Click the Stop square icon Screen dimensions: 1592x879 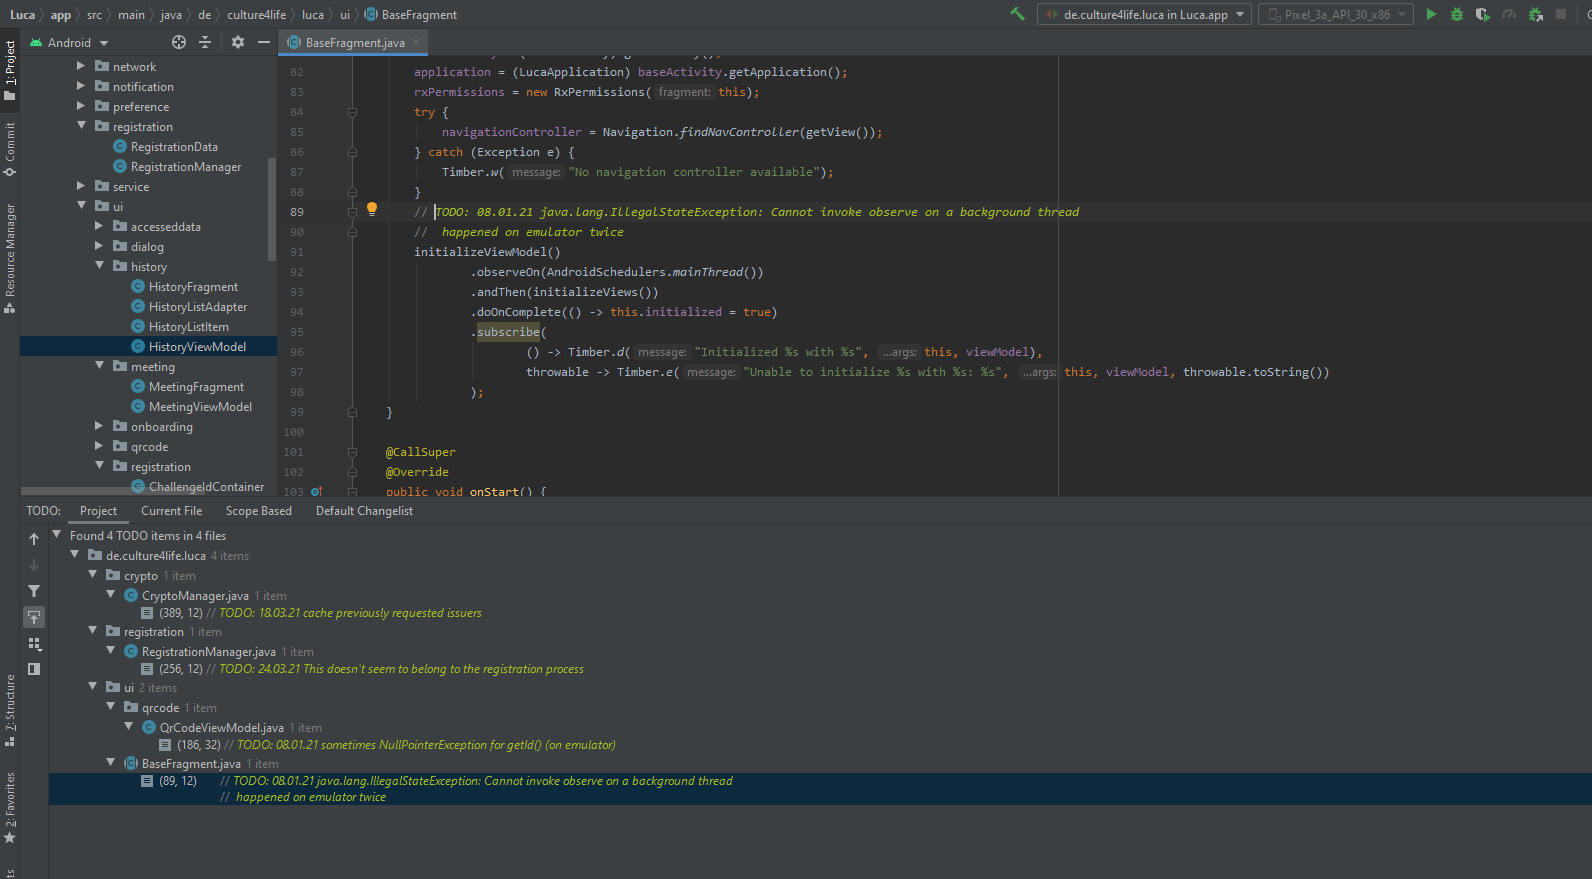pyautogui.click(x=1561, y=14)
